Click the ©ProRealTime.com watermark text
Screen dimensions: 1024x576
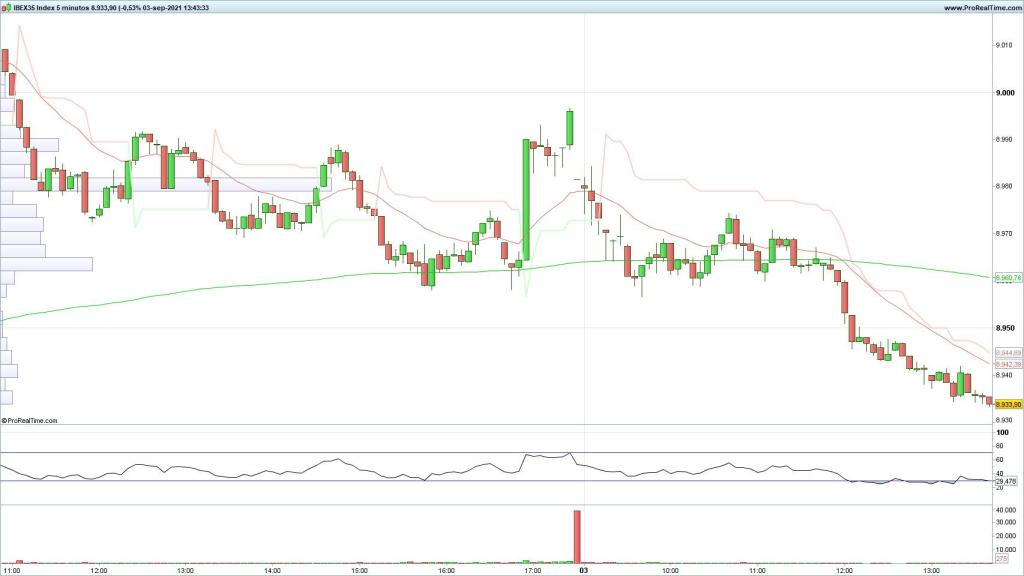tap(31, 421)
